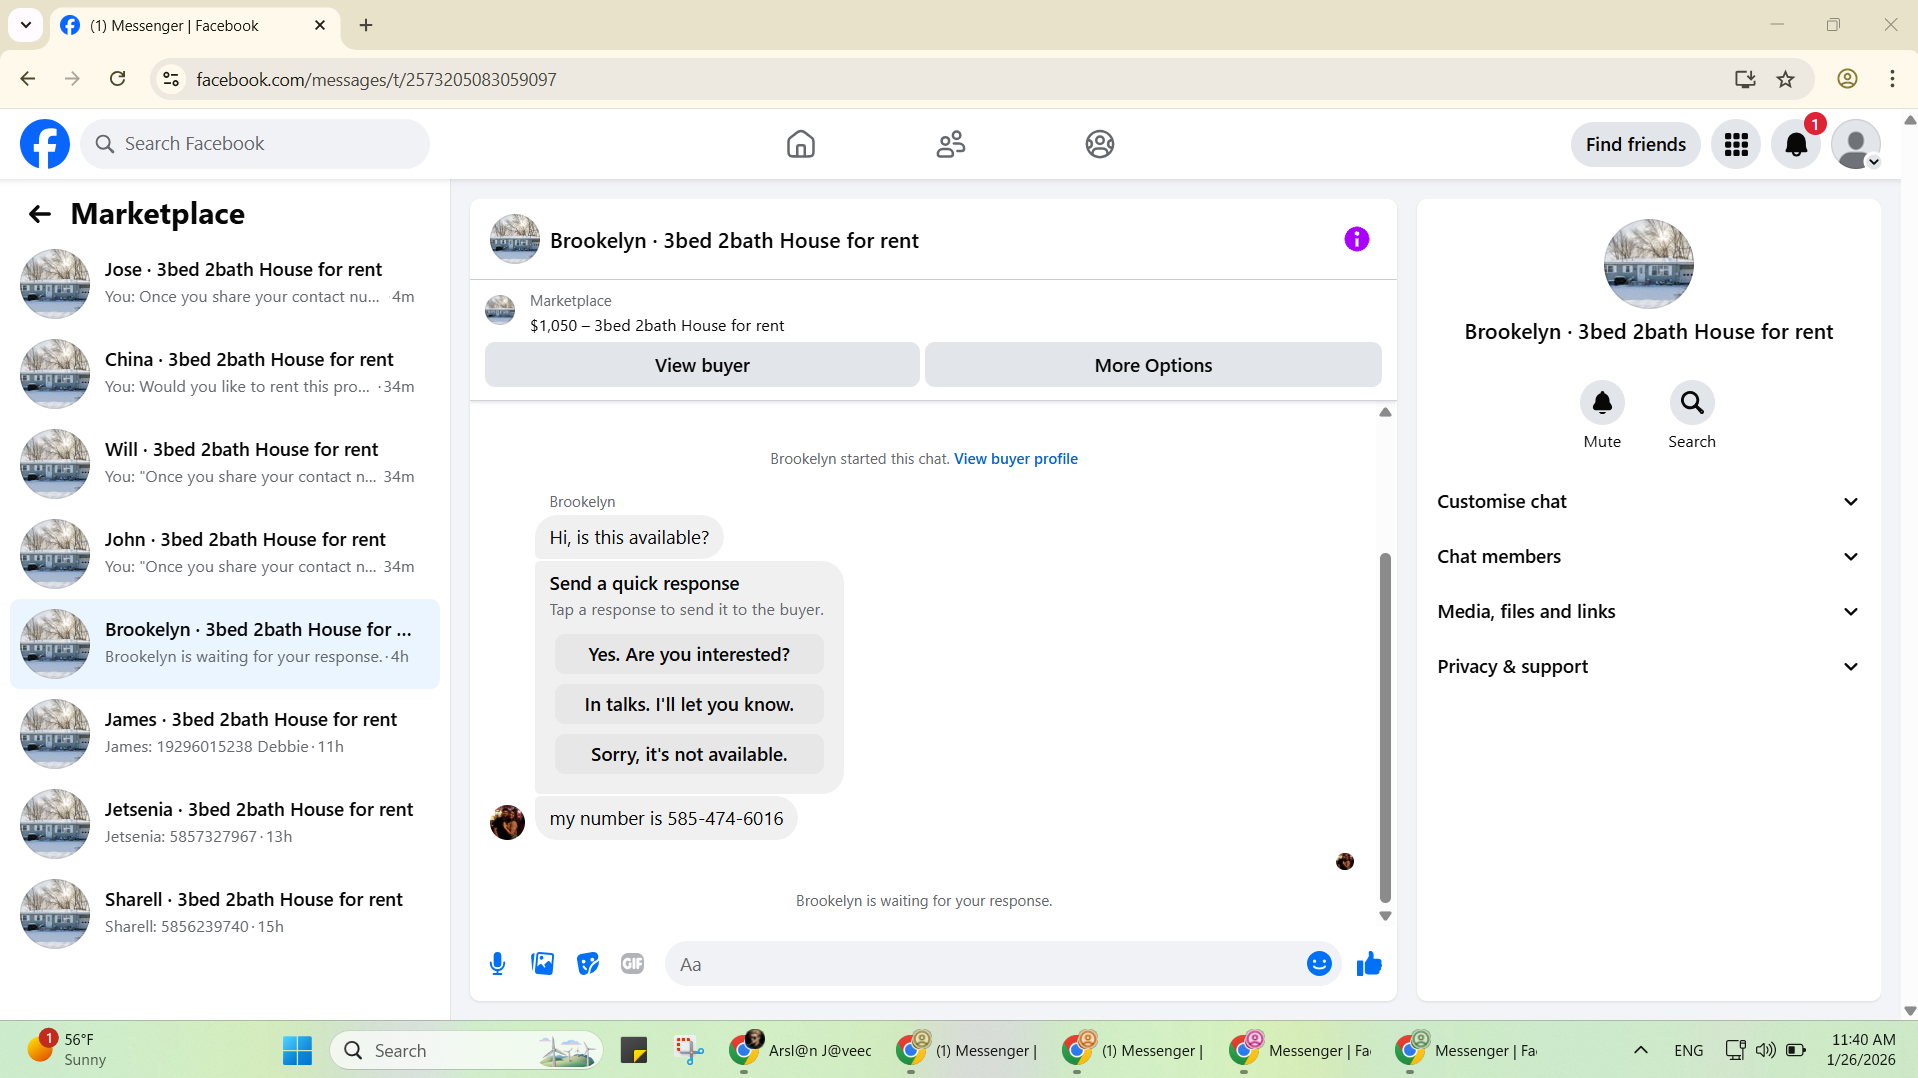
Task: Click the Marketplace listing $1,050 text
Action: [657, 326]
